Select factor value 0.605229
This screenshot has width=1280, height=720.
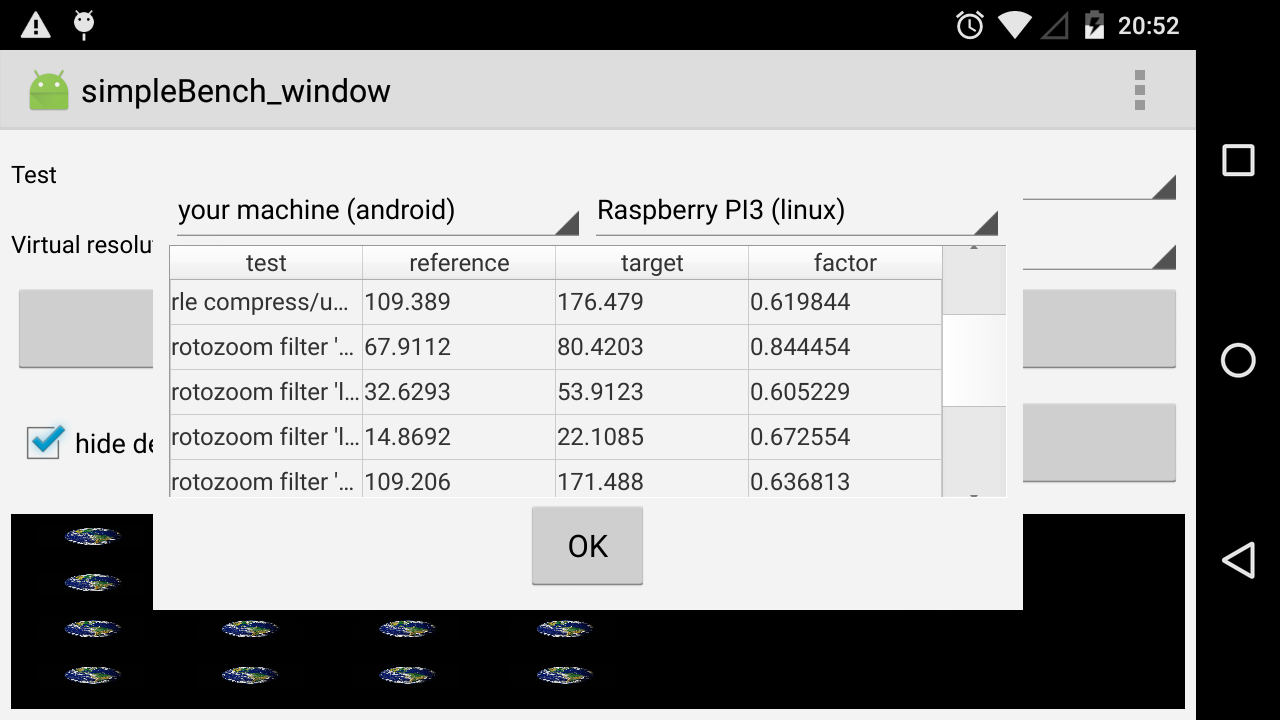845,392
